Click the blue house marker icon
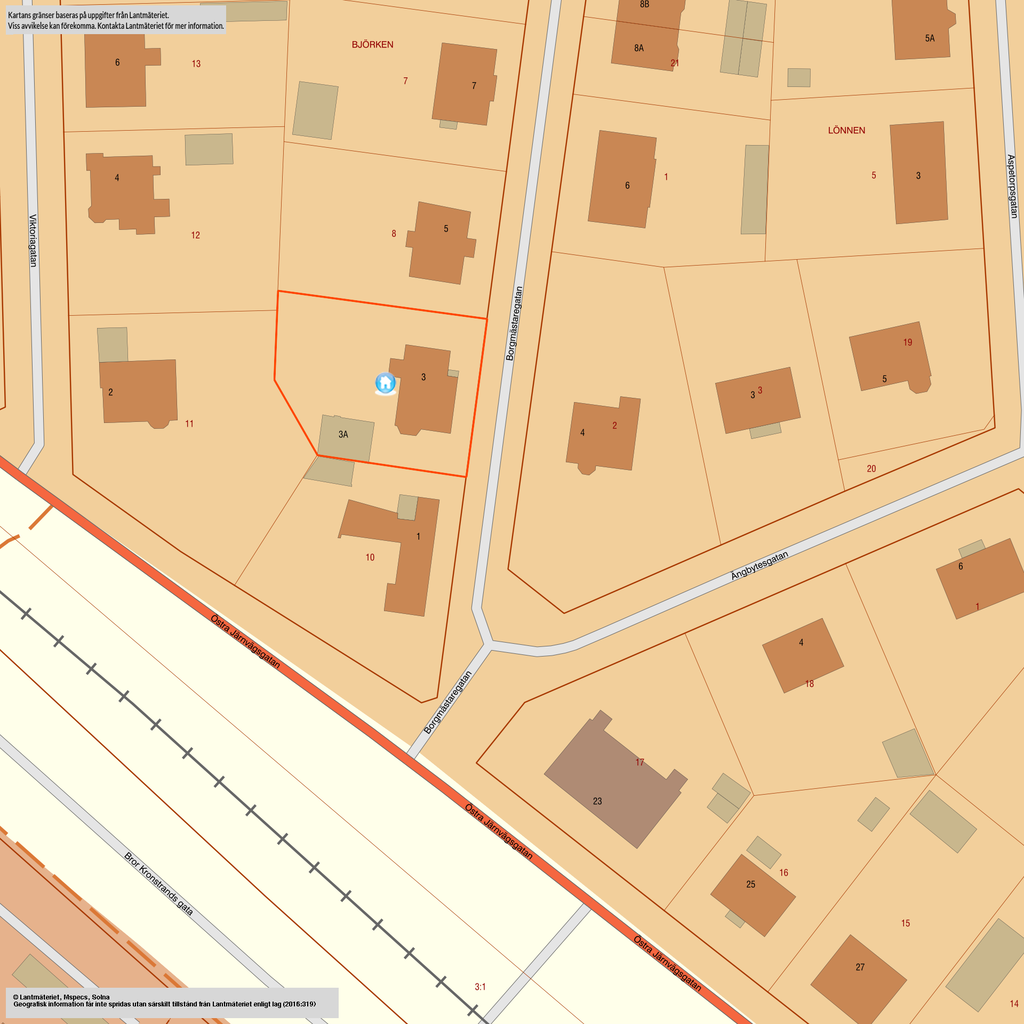This screenshot has height=1024, width=1024. 385,383
